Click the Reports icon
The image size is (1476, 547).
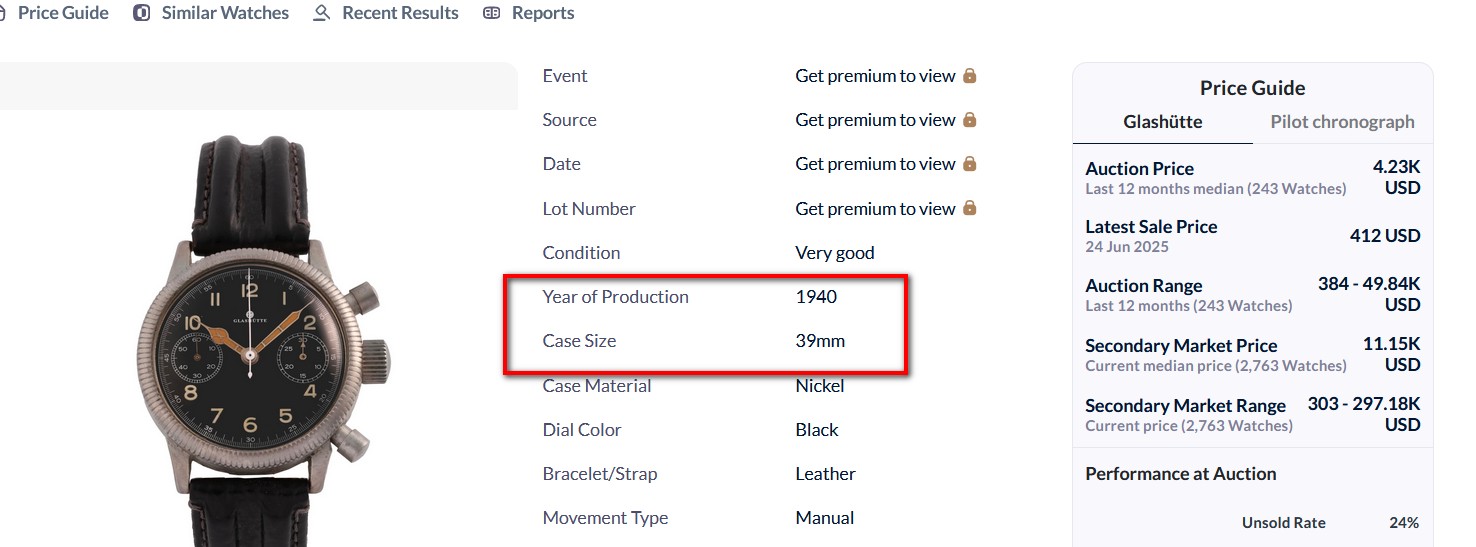click(491, 13)
